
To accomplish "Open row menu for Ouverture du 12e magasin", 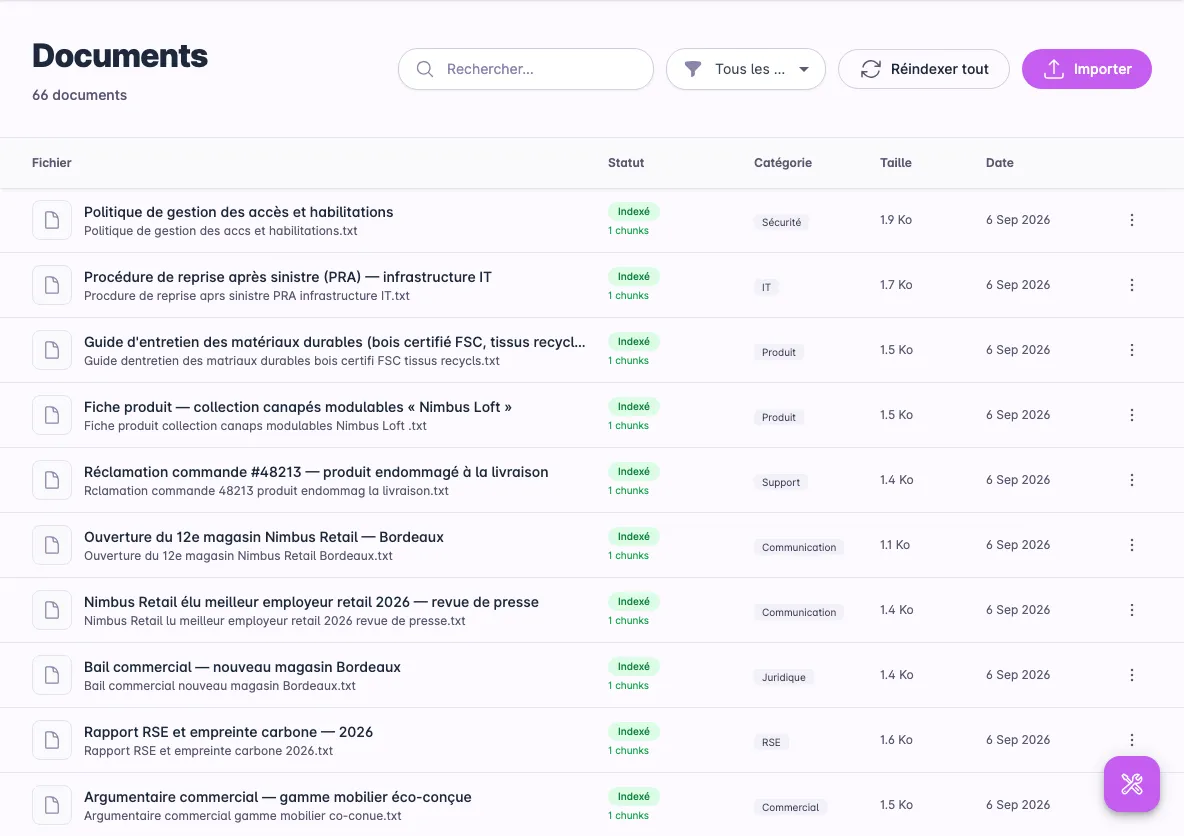I will (x=1131, y=544).
